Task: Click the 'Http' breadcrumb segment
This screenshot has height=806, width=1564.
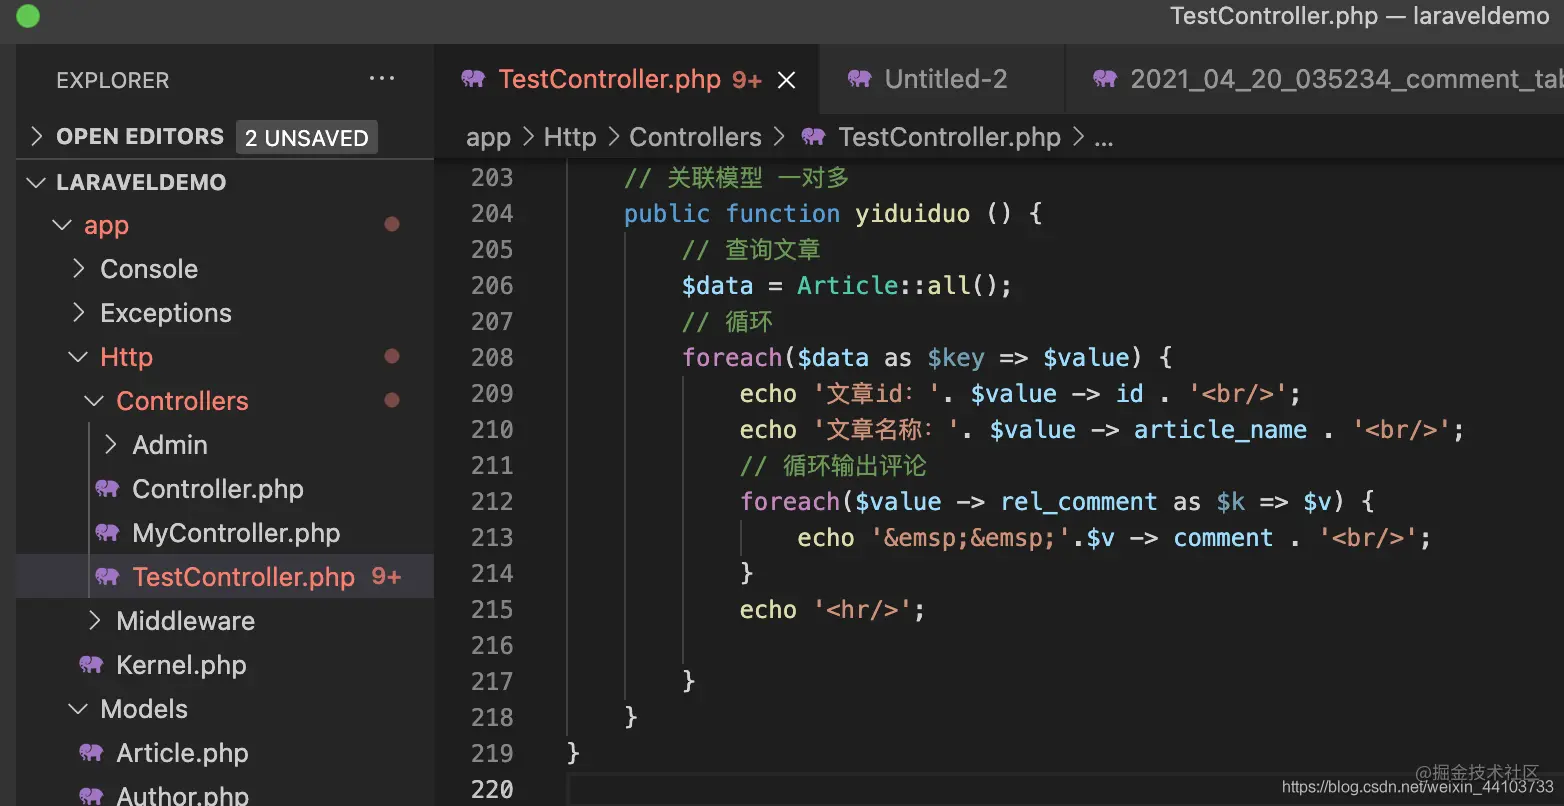Action: [x=570, y=137]
